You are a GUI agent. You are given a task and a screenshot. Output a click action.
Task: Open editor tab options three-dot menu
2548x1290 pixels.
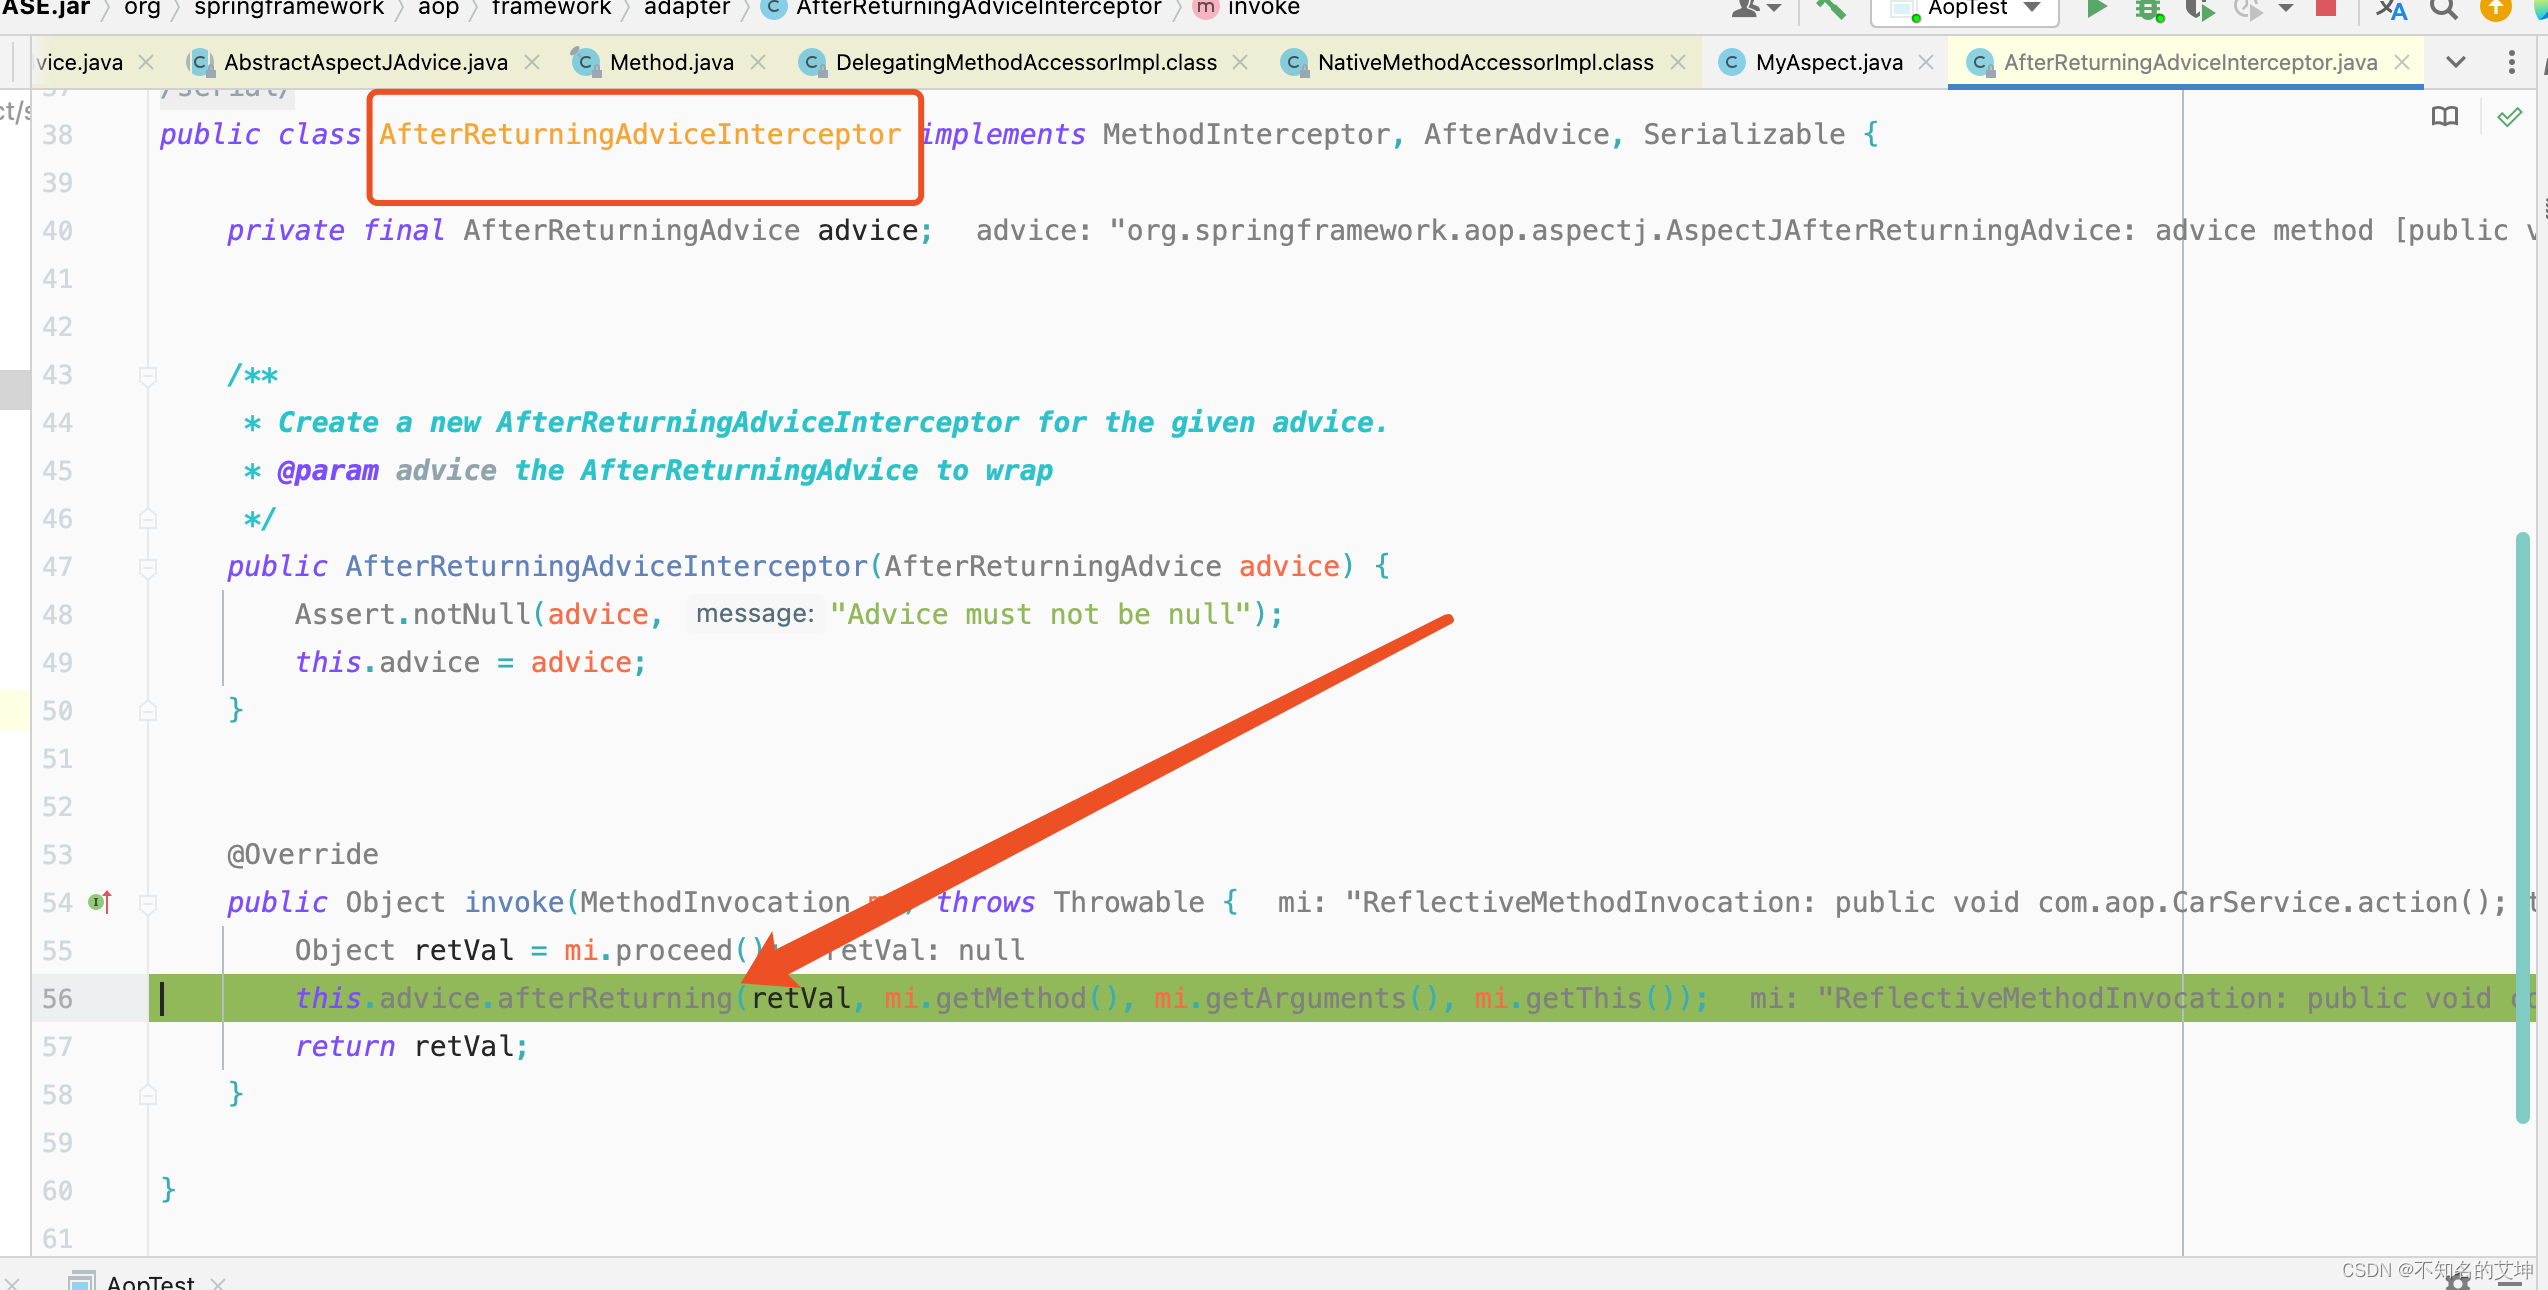[2511, 62]
